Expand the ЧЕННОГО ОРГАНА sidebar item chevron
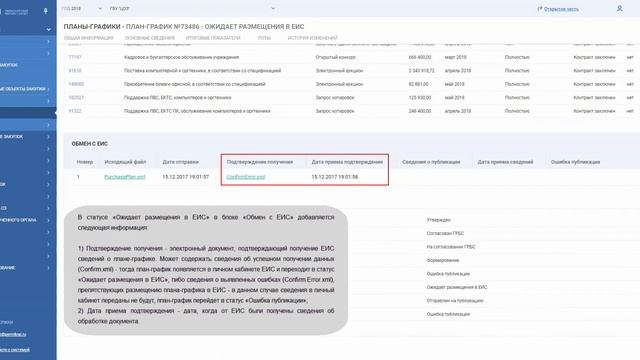The width and height of the screenshot is (640, 360). (x=48, y=220)
